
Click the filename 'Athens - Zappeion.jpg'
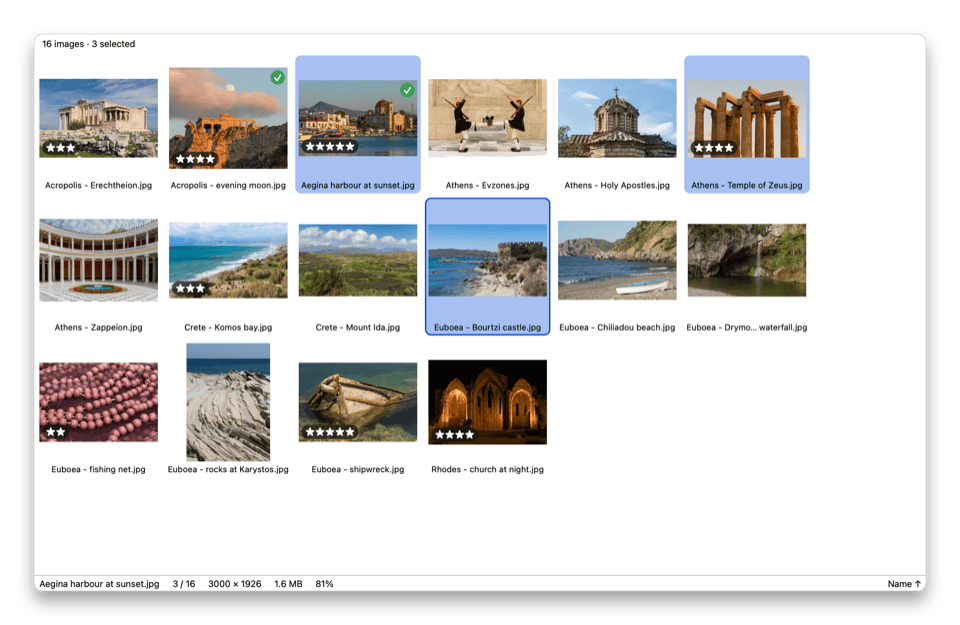[99, 327]
